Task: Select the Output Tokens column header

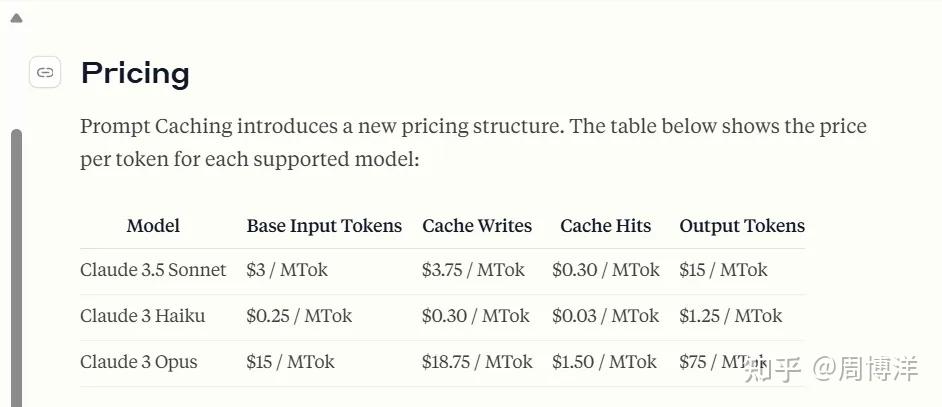Action: 742,226
